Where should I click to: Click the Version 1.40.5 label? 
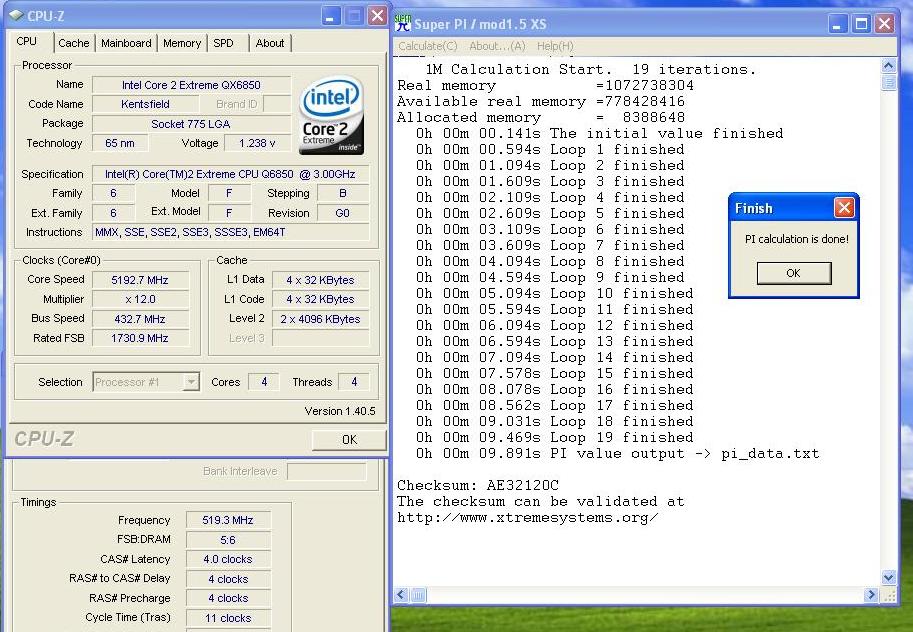click(340, 411)
